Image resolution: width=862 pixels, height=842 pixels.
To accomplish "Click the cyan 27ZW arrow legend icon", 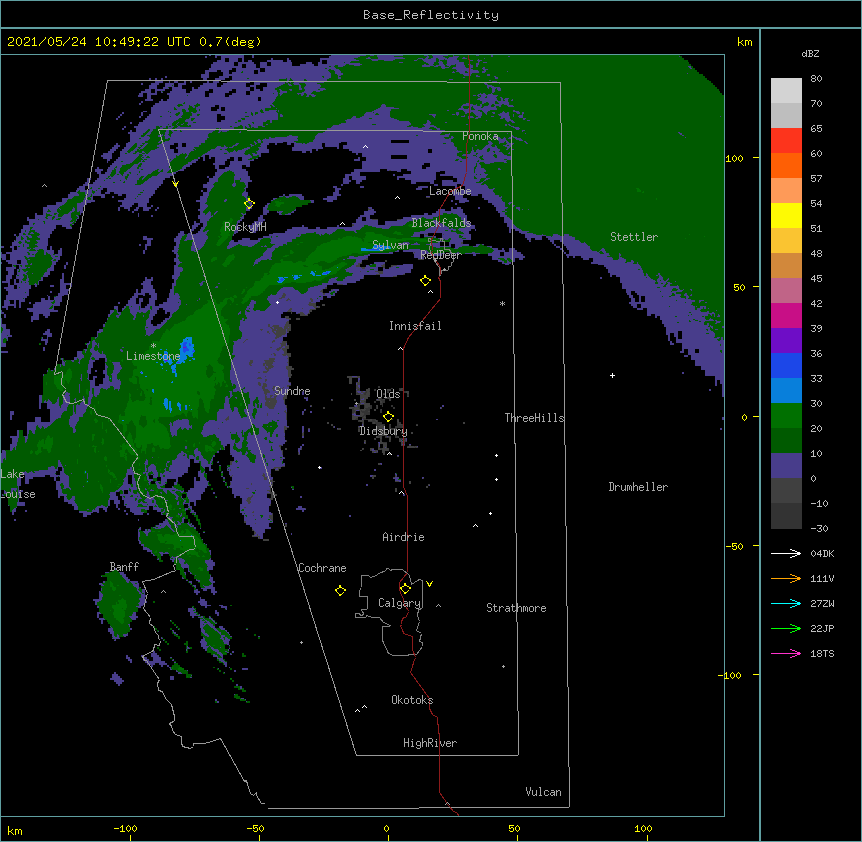I will pos(786,603).
